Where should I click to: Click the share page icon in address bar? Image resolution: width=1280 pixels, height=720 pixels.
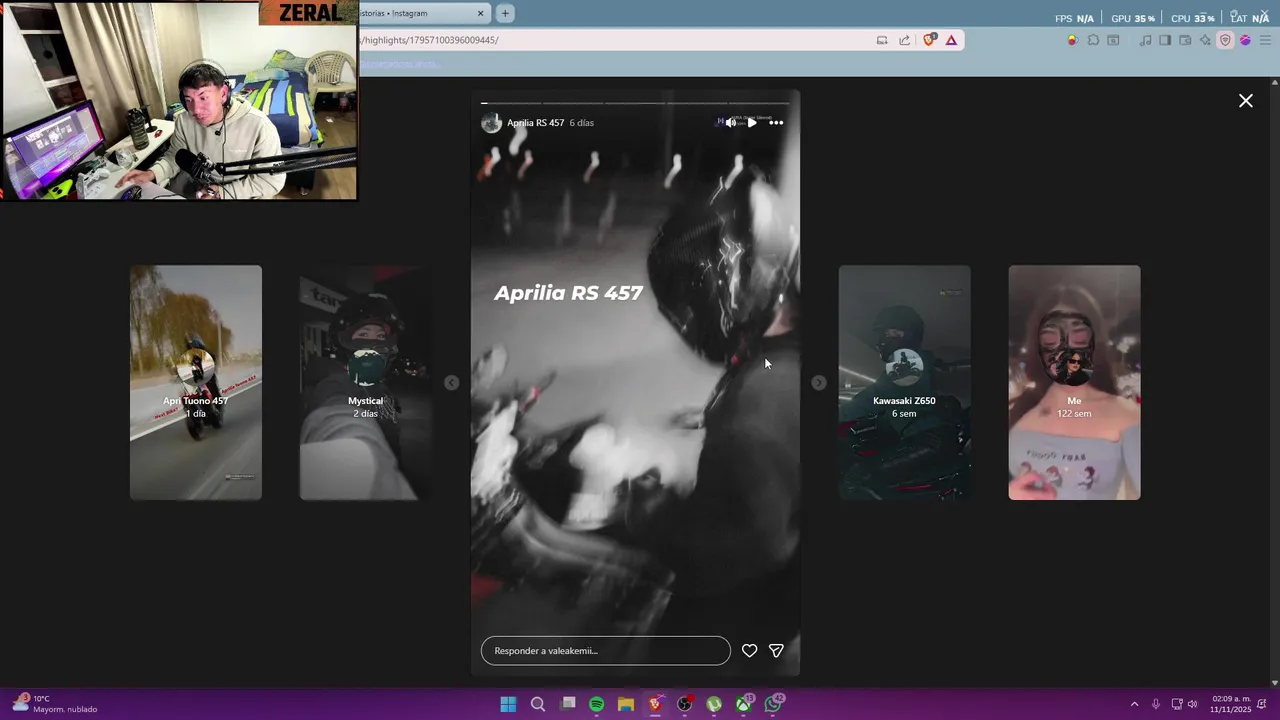(x=904, y=40)
